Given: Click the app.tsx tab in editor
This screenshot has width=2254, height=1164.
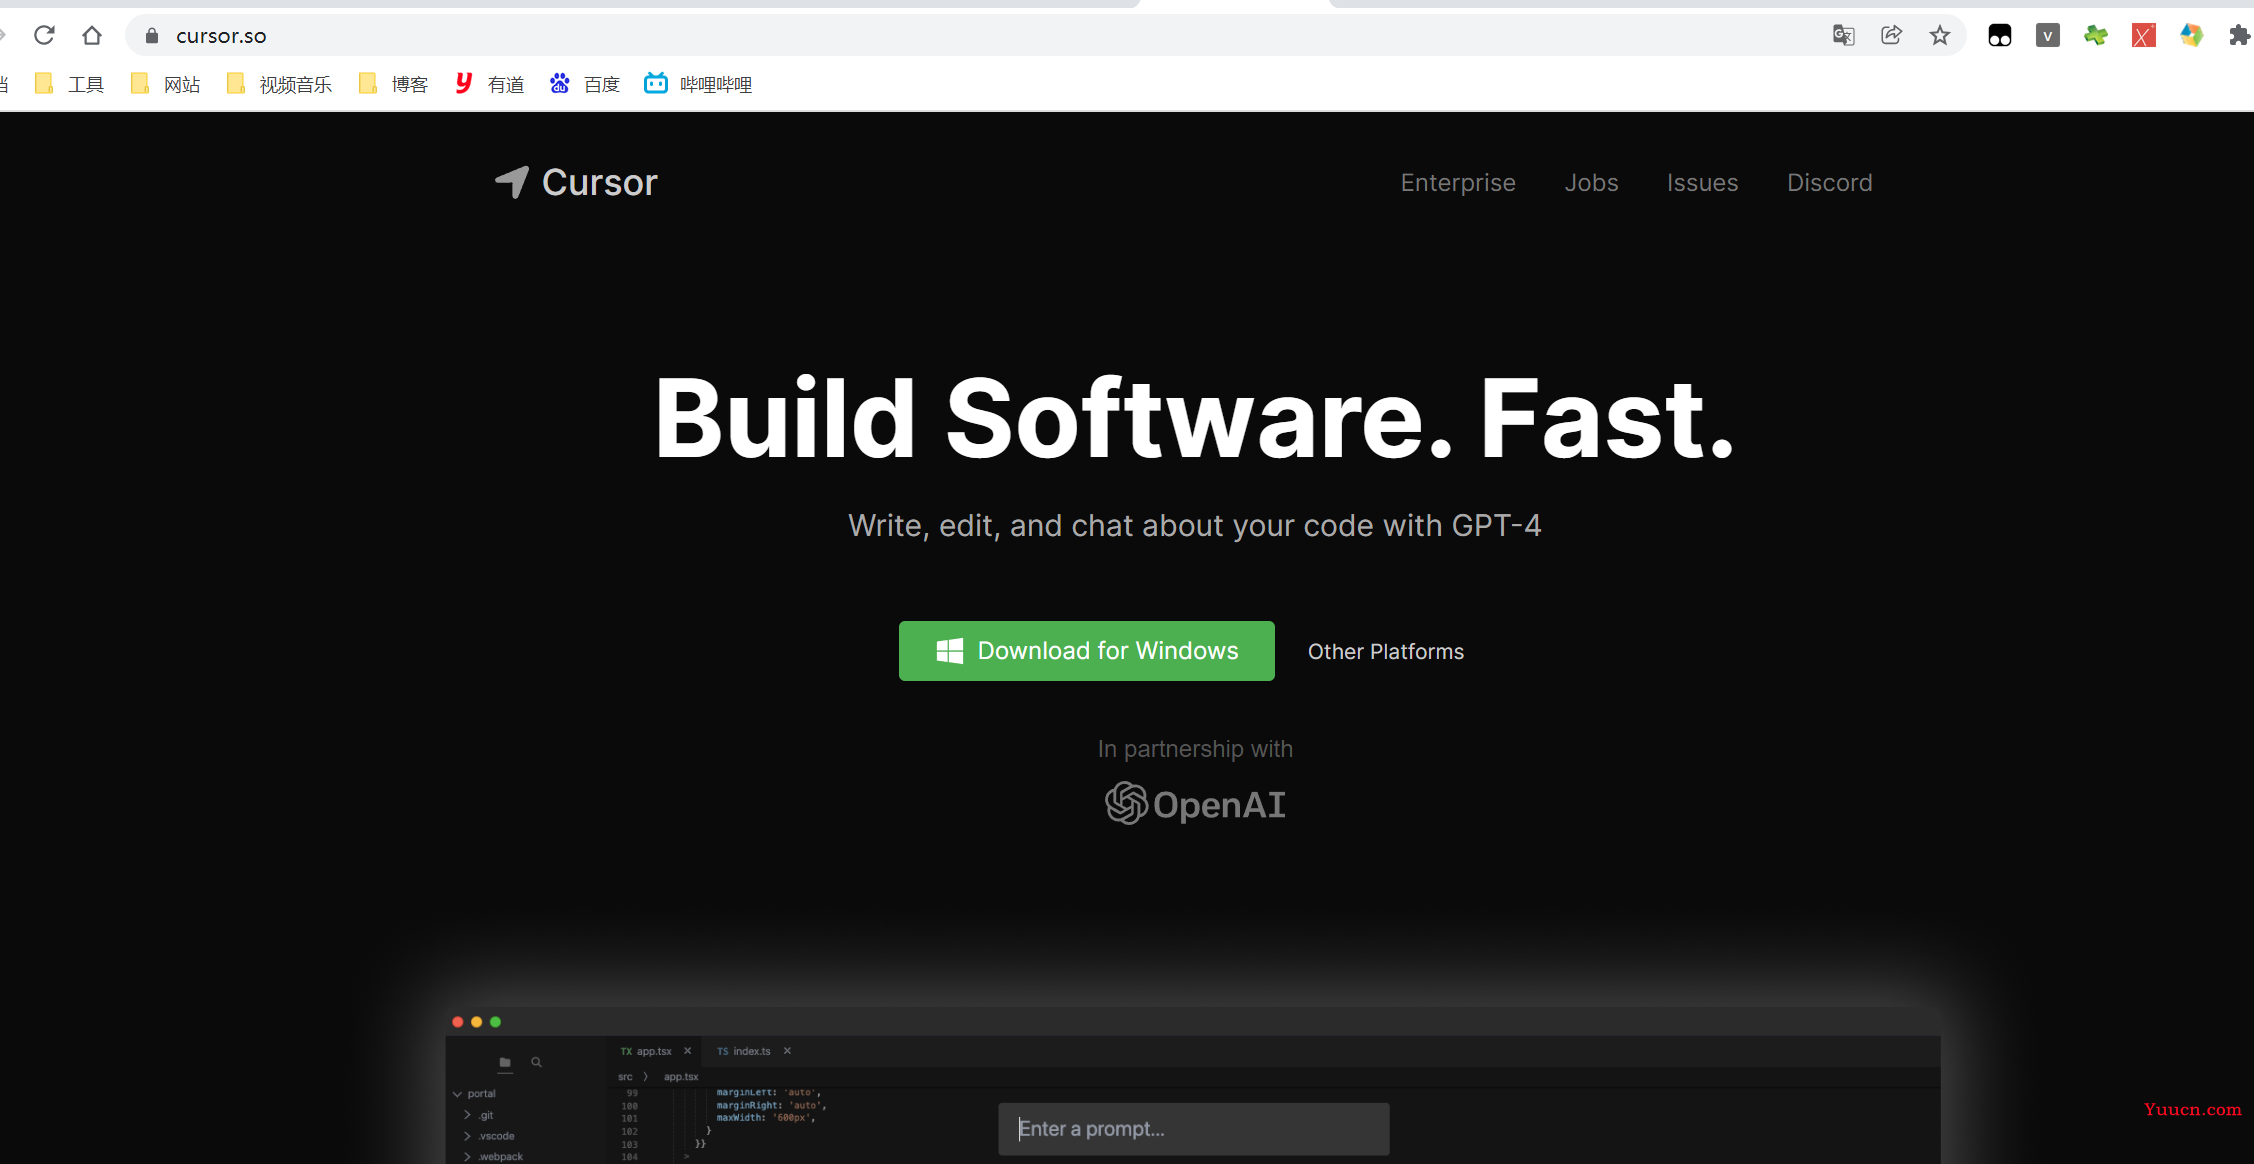Looking at the screenshot, I should 651,1050.
